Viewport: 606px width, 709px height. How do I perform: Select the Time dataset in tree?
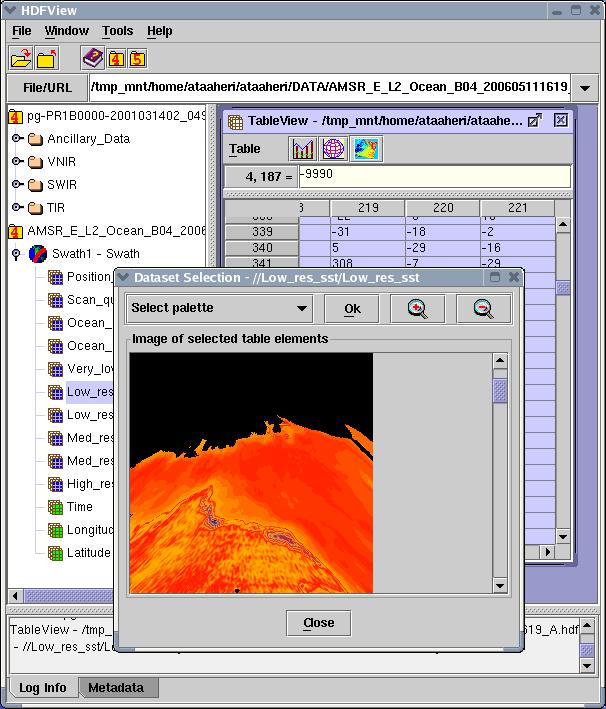(x=80, y=507)
